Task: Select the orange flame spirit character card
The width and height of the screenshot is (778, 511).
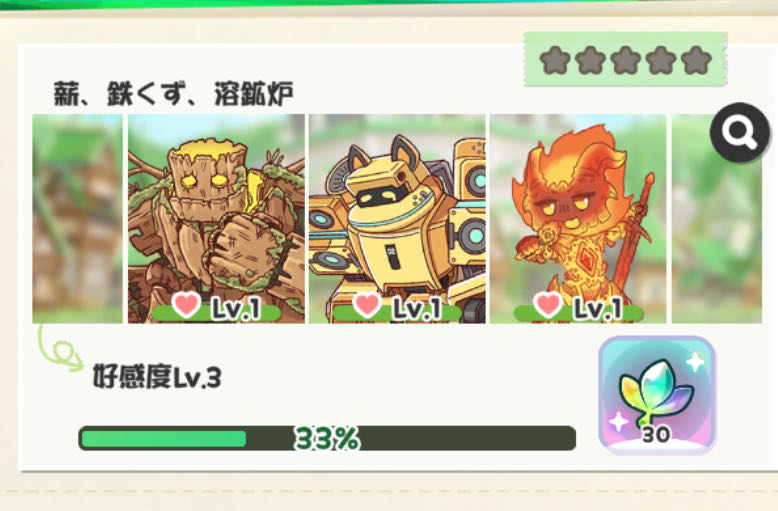Action: click(578, 219)
